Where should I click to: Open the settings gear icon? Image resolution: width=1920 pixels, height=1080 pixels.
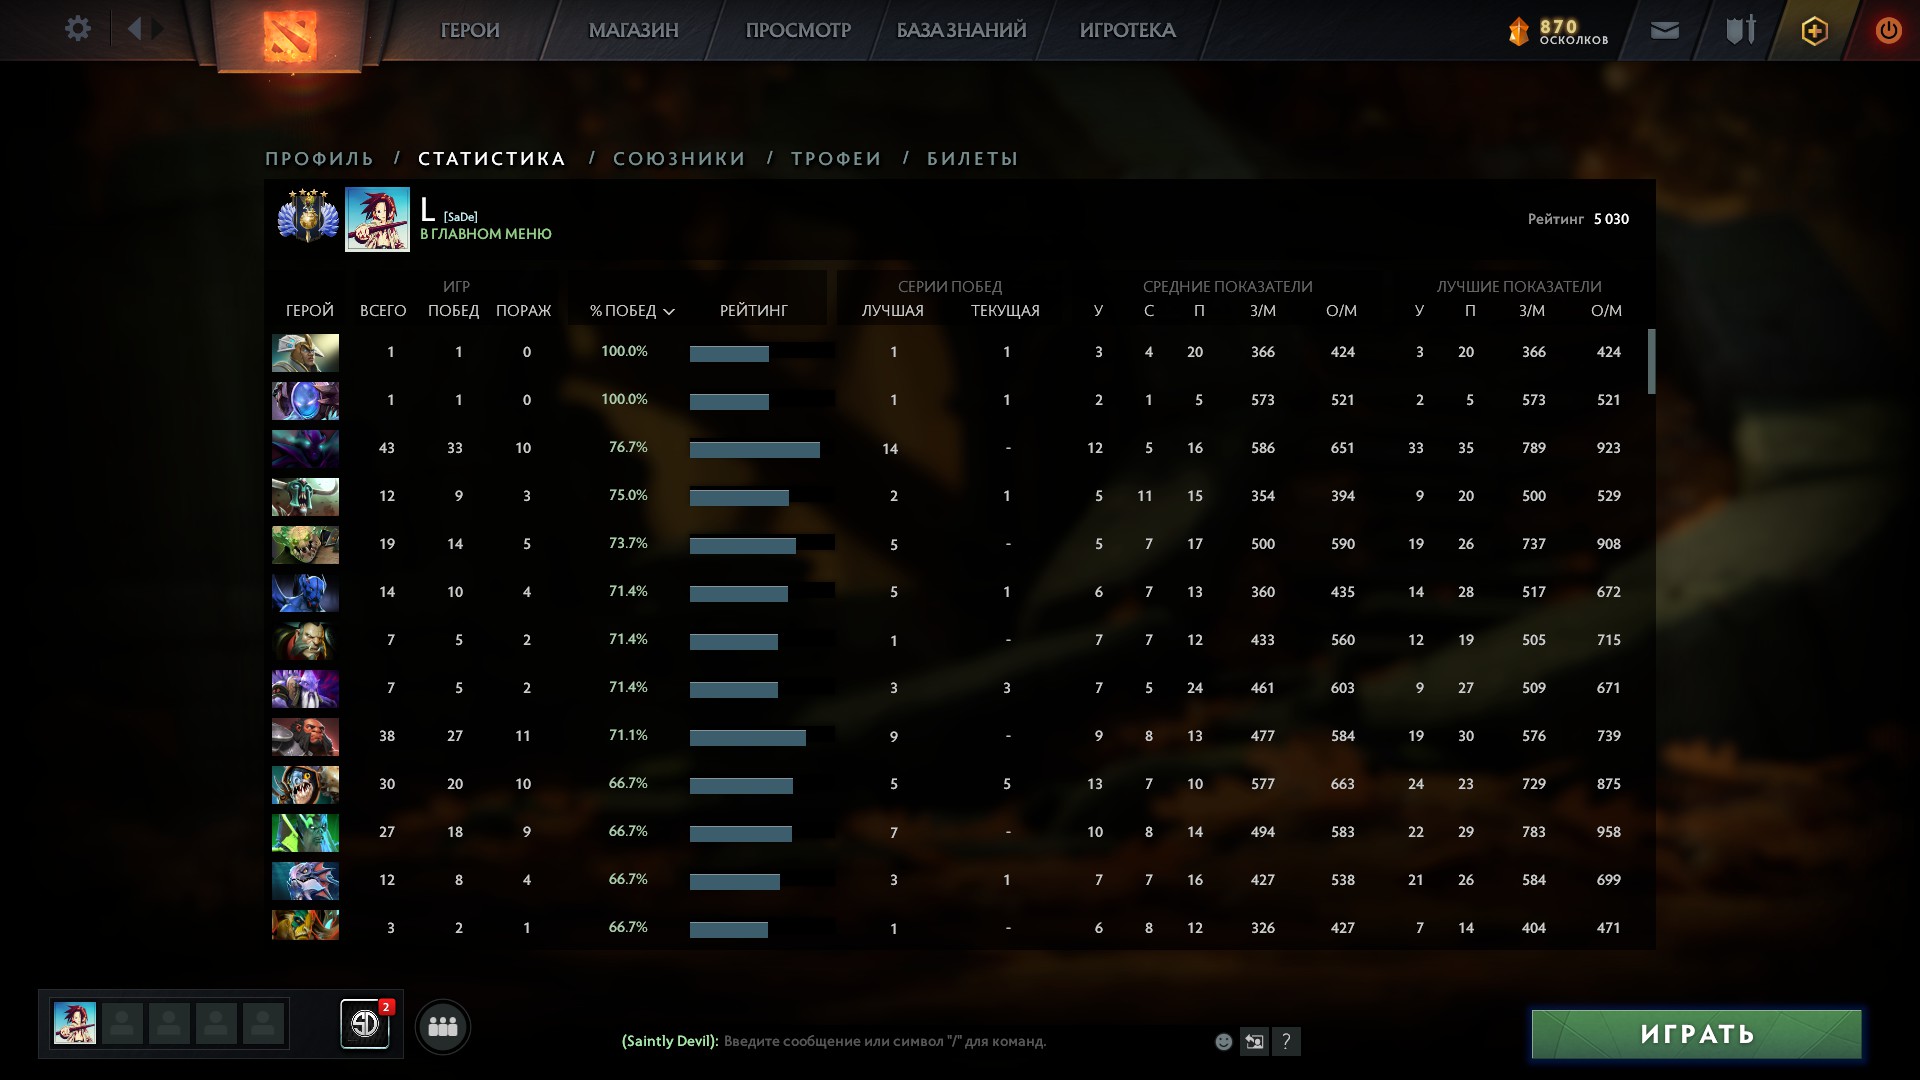click(x=77, y=29)
